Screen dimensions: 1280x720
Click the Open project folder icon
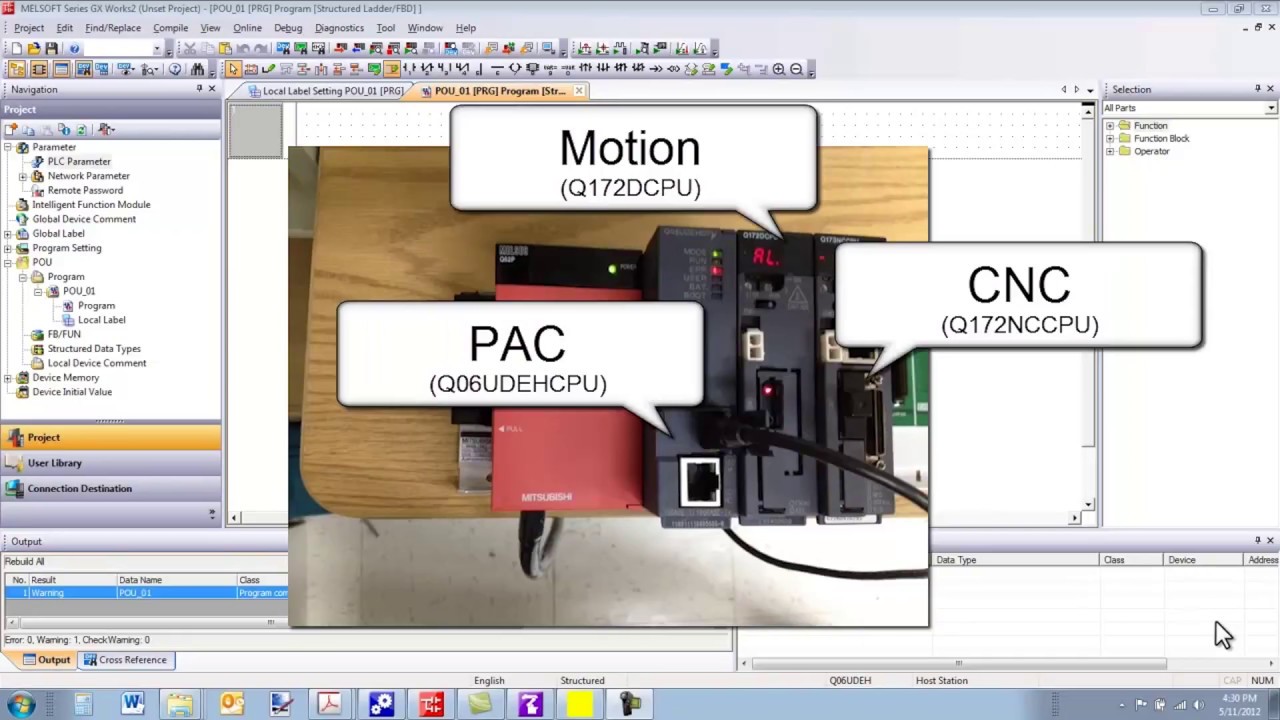point(33,48)
